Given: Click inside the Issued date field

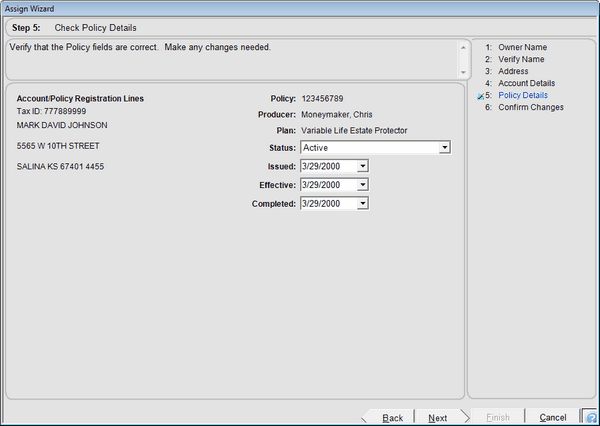Looking at the screenshot, I should coord(327,166).
